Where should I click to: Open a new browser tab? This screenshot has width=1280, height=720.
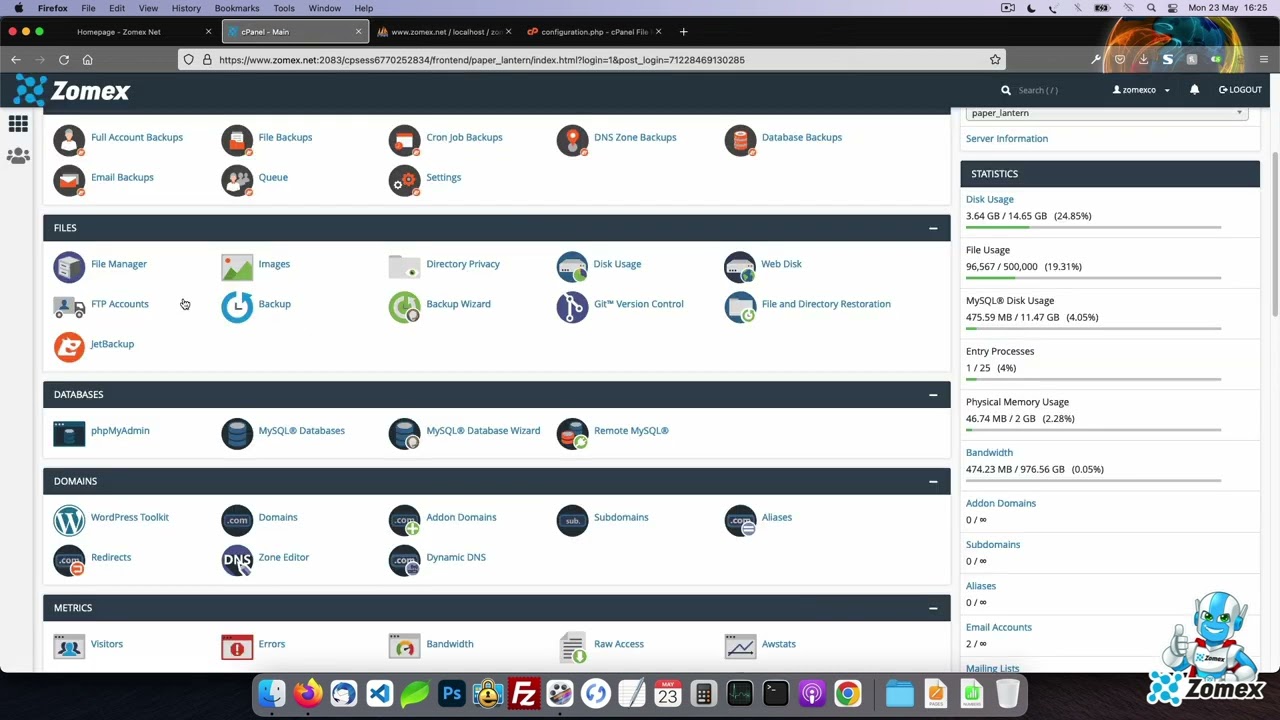point(684,31)
